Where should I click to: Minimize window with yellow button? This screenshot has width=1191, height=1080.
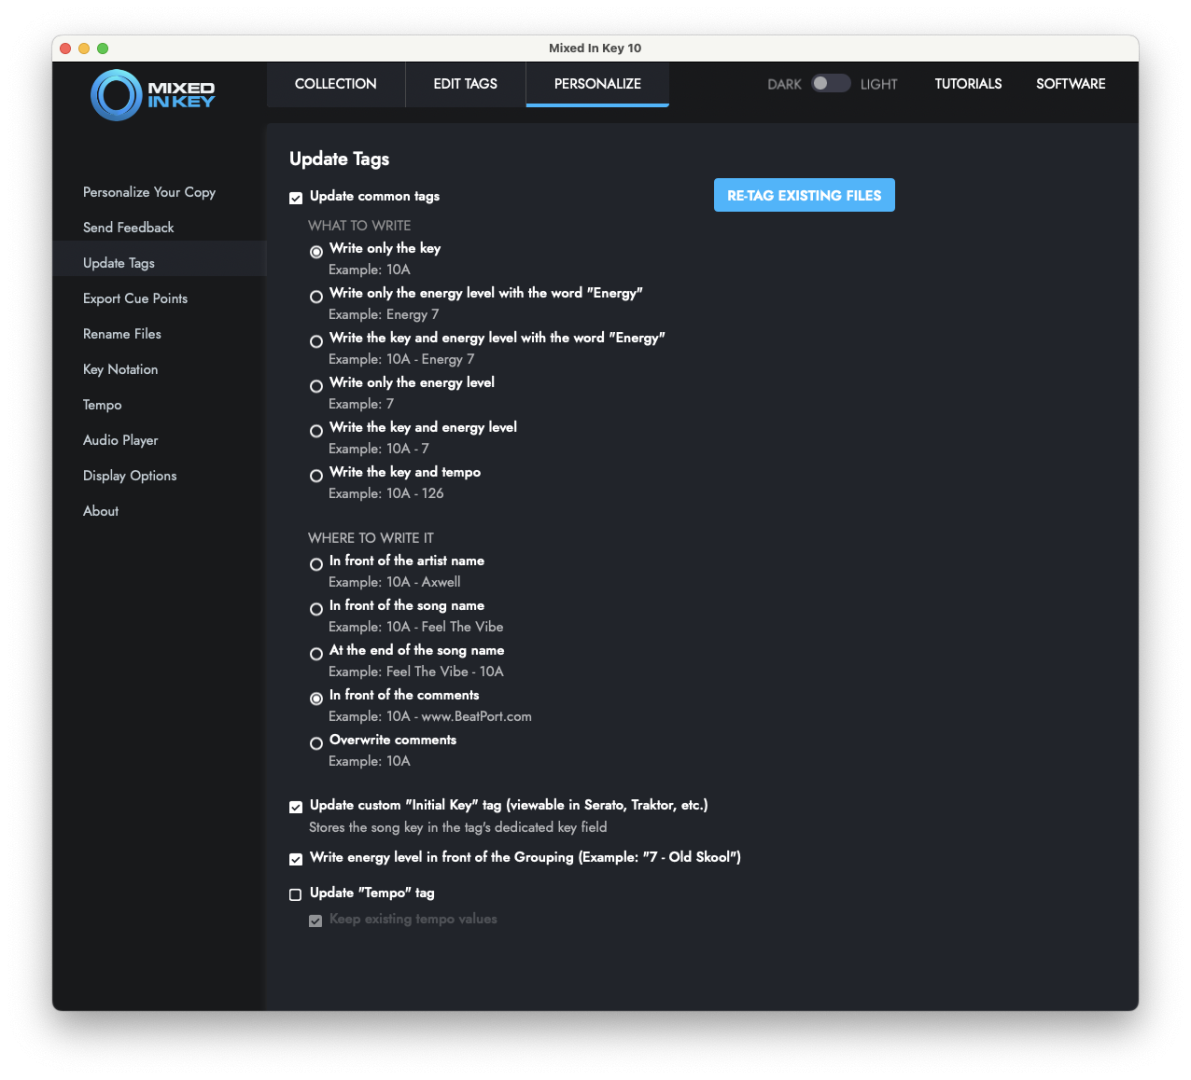point(84,49)
